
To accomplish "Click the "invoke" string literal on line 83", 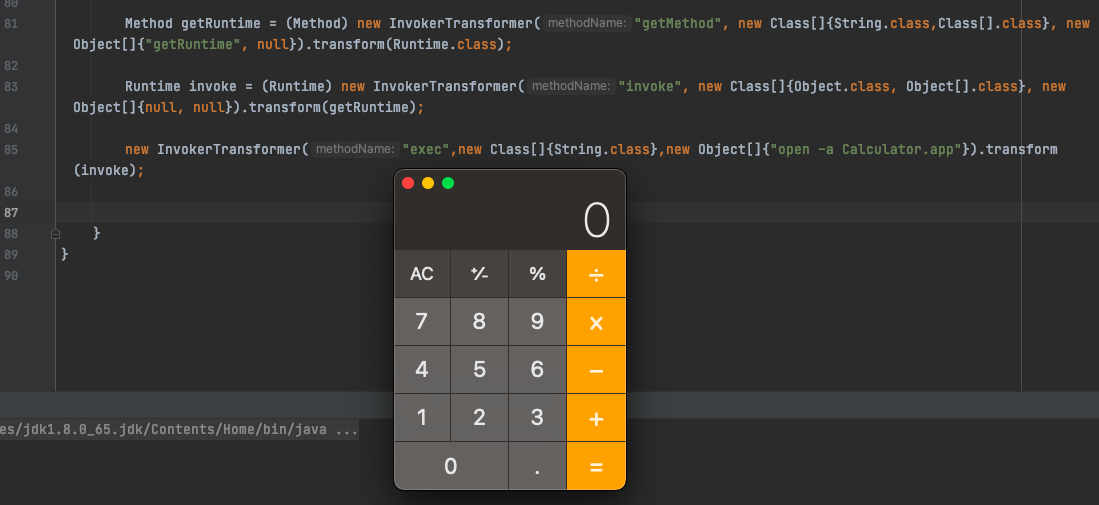I will click(x=650, y=87).
